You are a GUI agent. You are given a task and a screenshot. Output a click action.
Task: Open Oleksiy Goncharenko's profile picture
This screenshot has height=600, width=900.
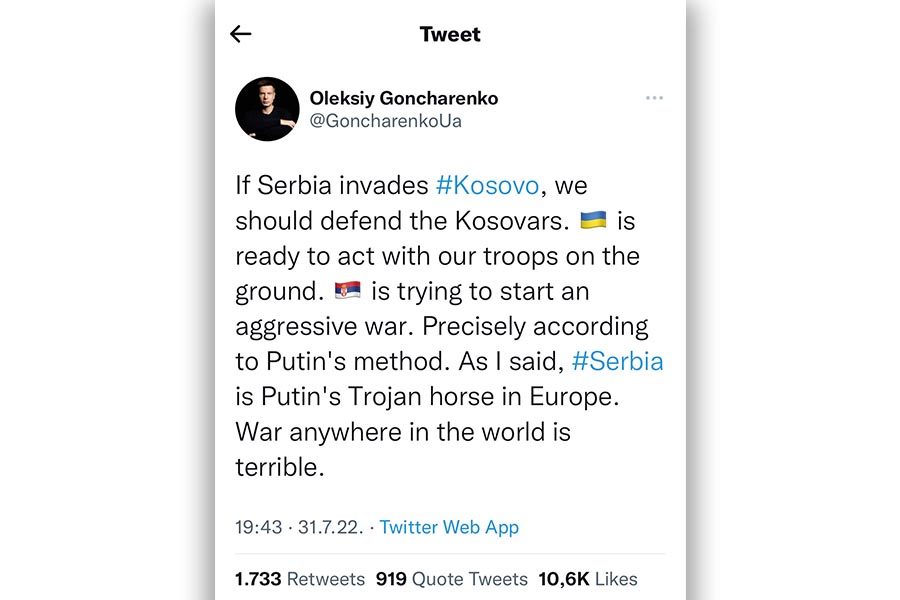tap(267, 109)
